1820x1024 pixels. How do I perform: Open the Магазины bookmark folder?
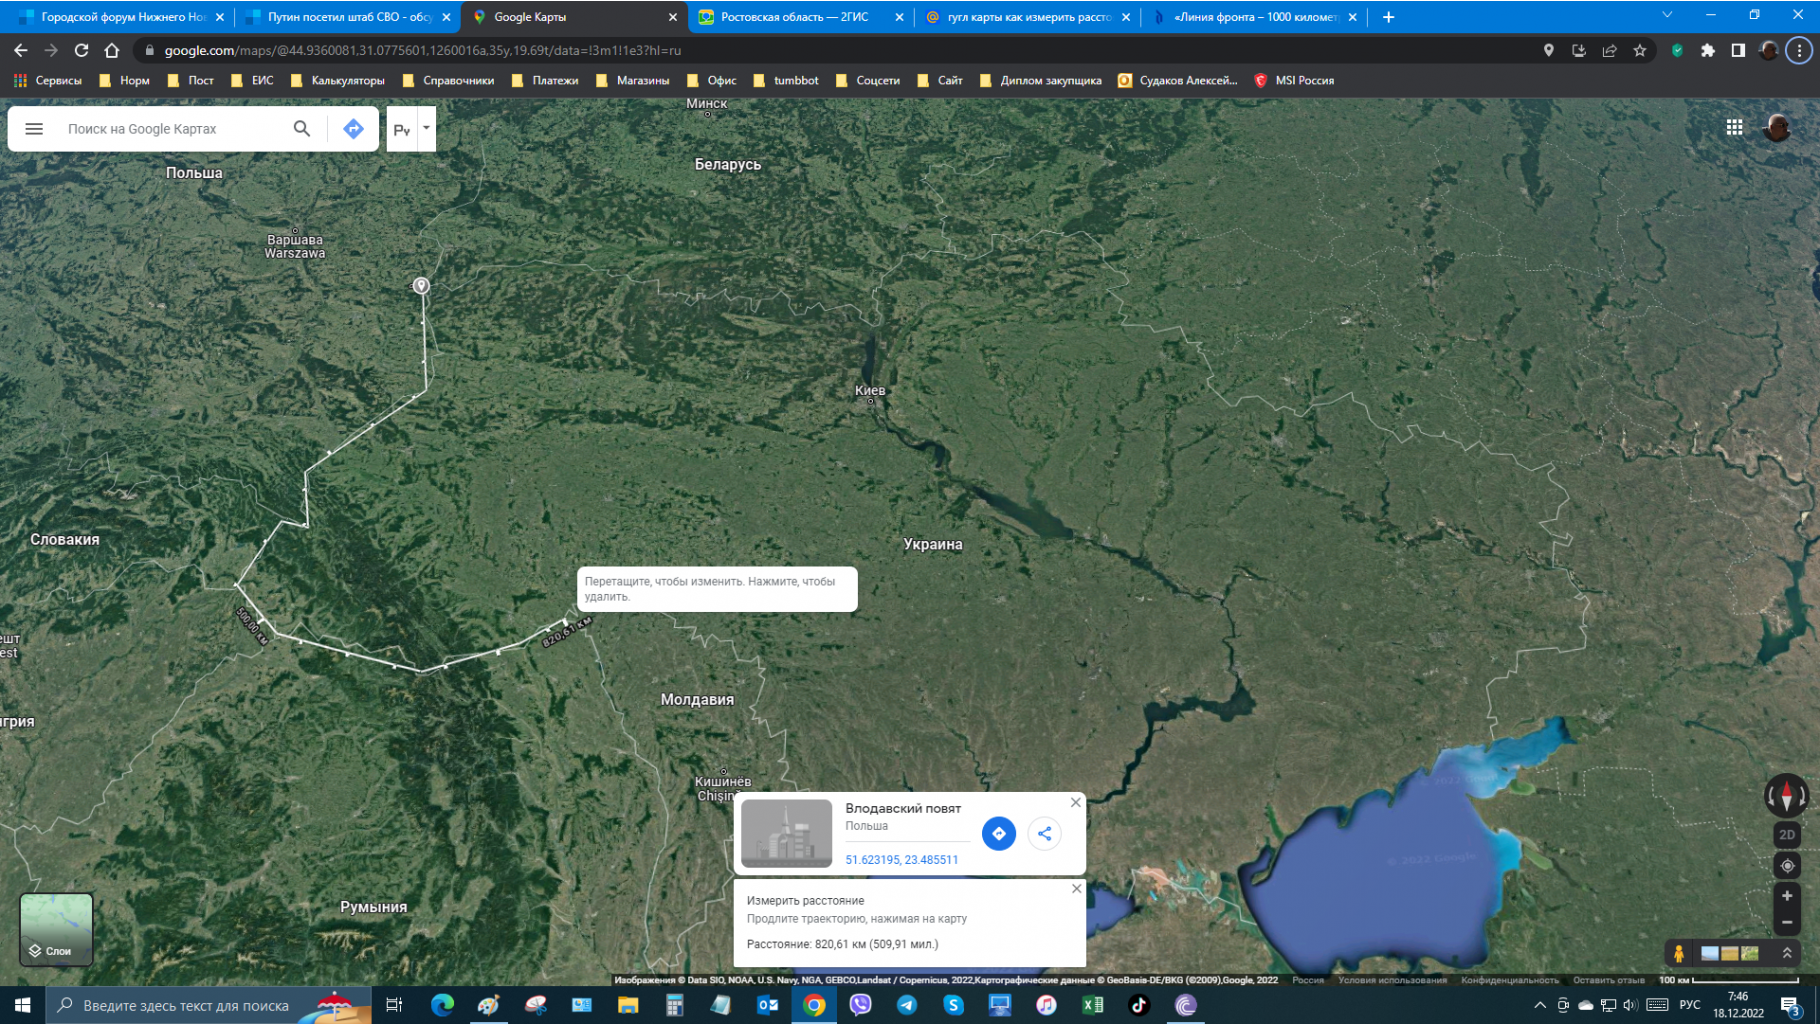pos(632,80)
